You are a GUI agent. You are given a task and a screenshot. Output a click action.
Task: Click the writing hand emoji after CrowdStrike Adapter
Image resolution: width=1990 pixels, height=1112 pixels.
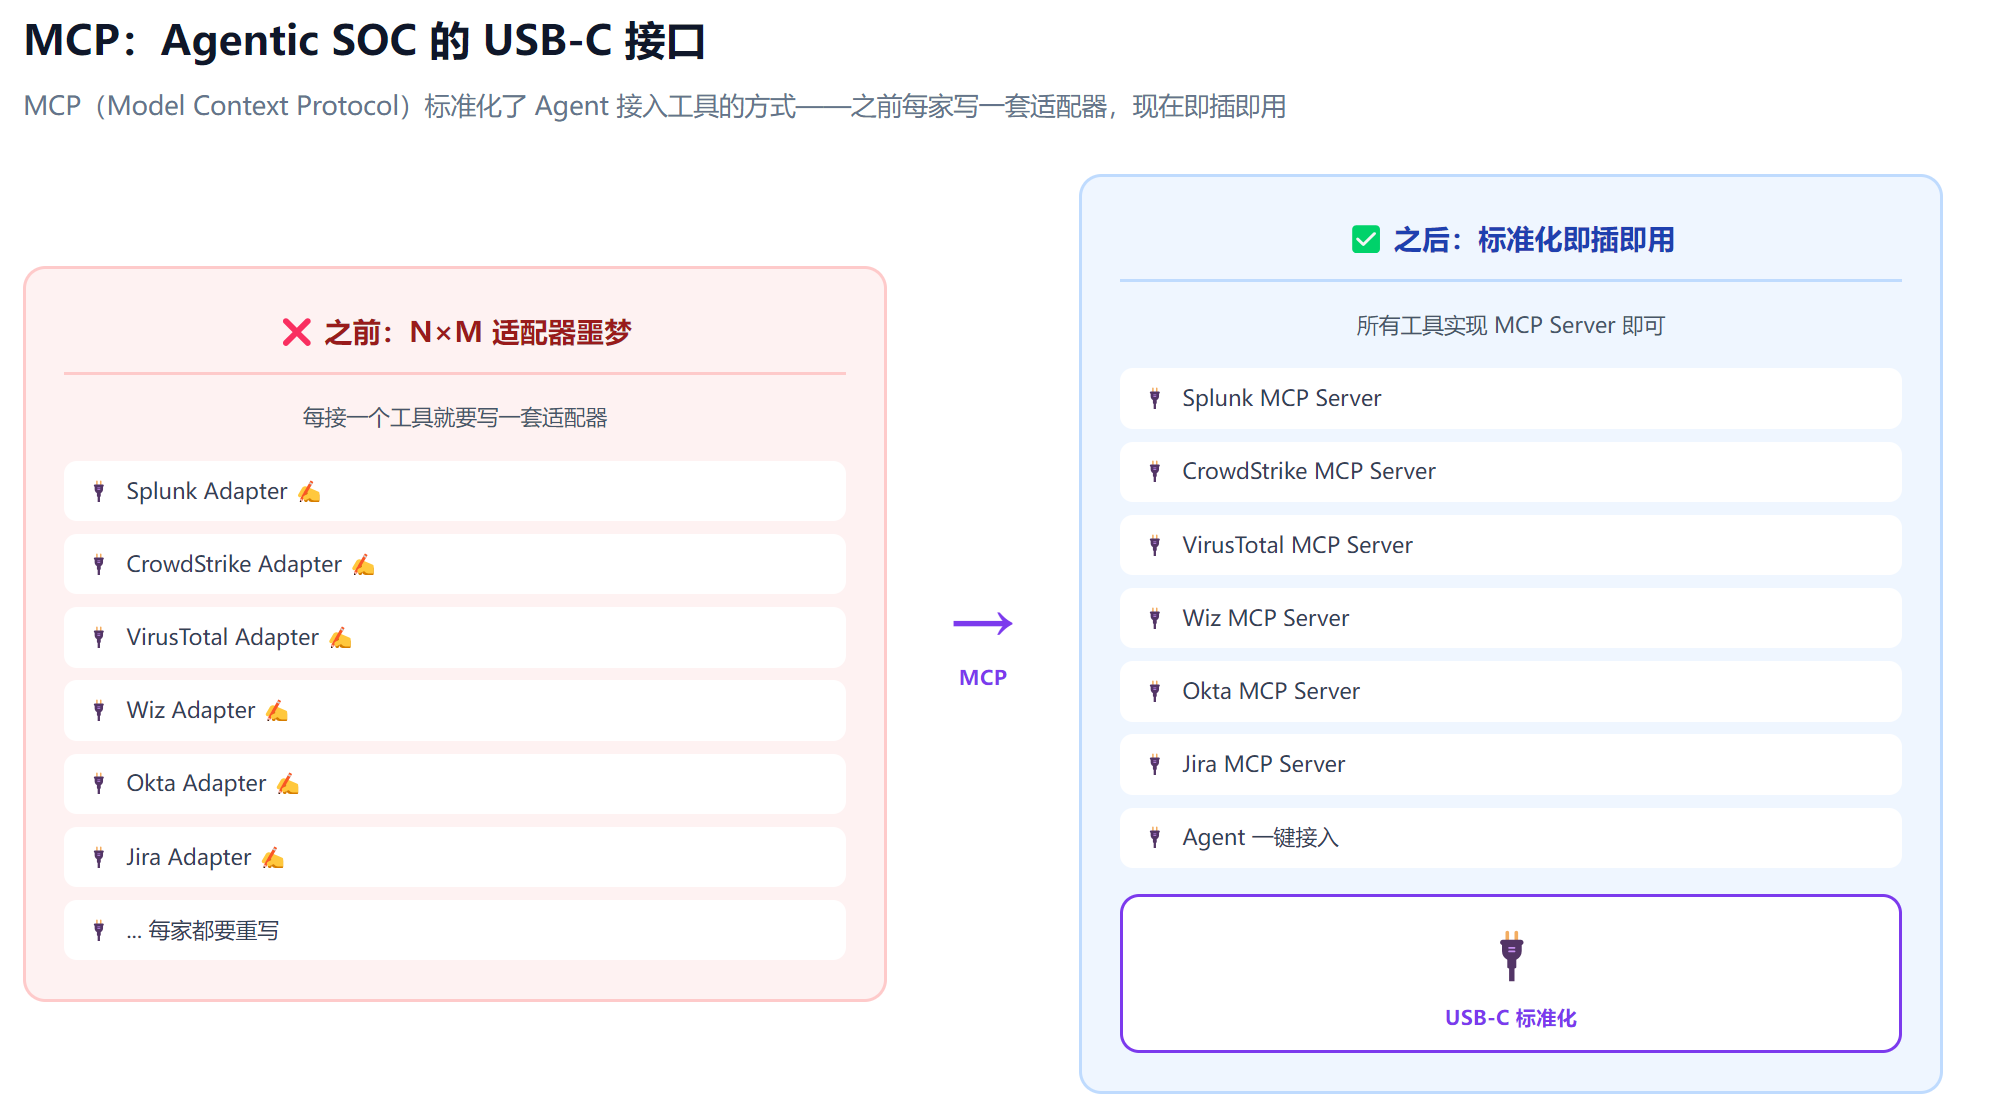(x=364, y=565)
